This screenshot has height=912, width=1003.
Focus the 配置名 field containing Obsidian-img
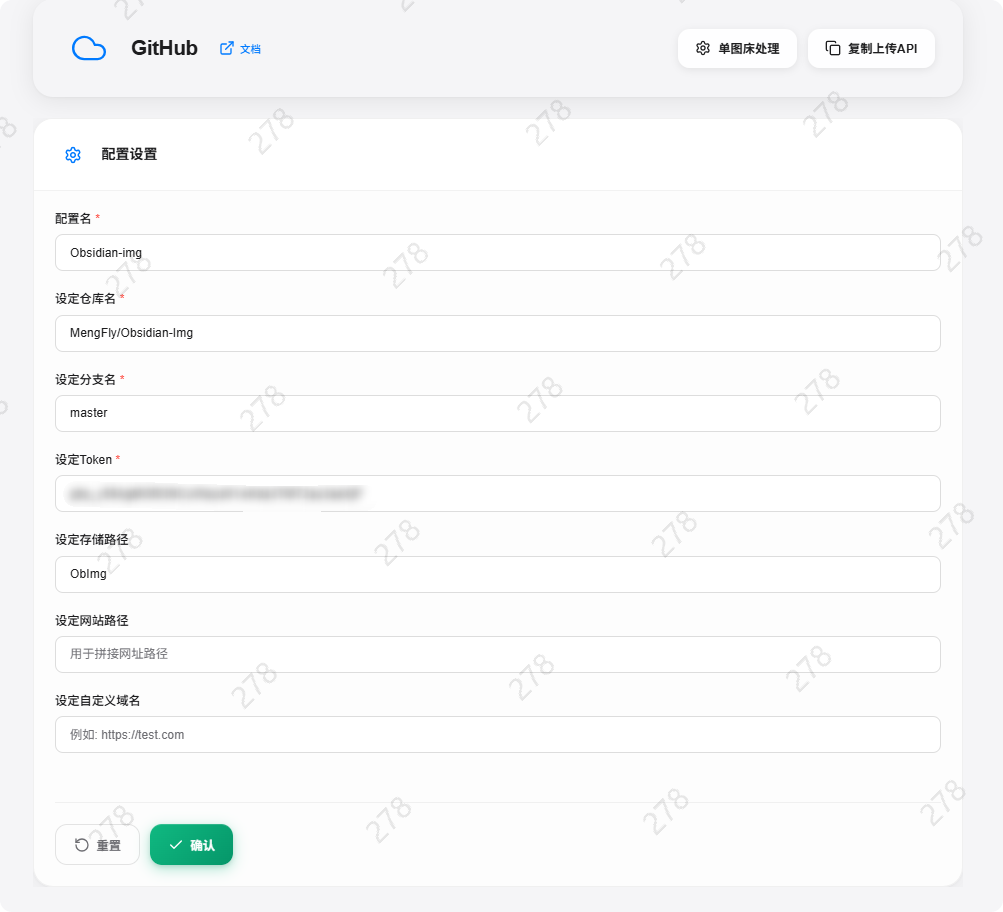click(497, 252)
